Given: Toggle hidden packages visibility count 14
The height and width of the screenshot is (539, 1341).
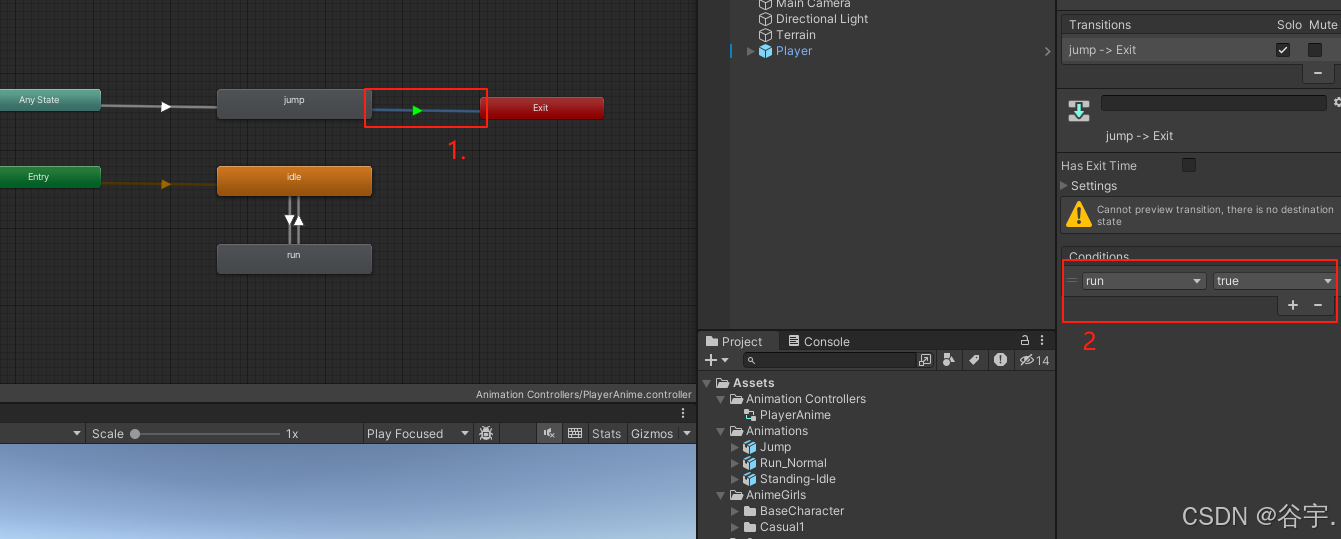Looking at the screenshot, I should [1034, 360].
